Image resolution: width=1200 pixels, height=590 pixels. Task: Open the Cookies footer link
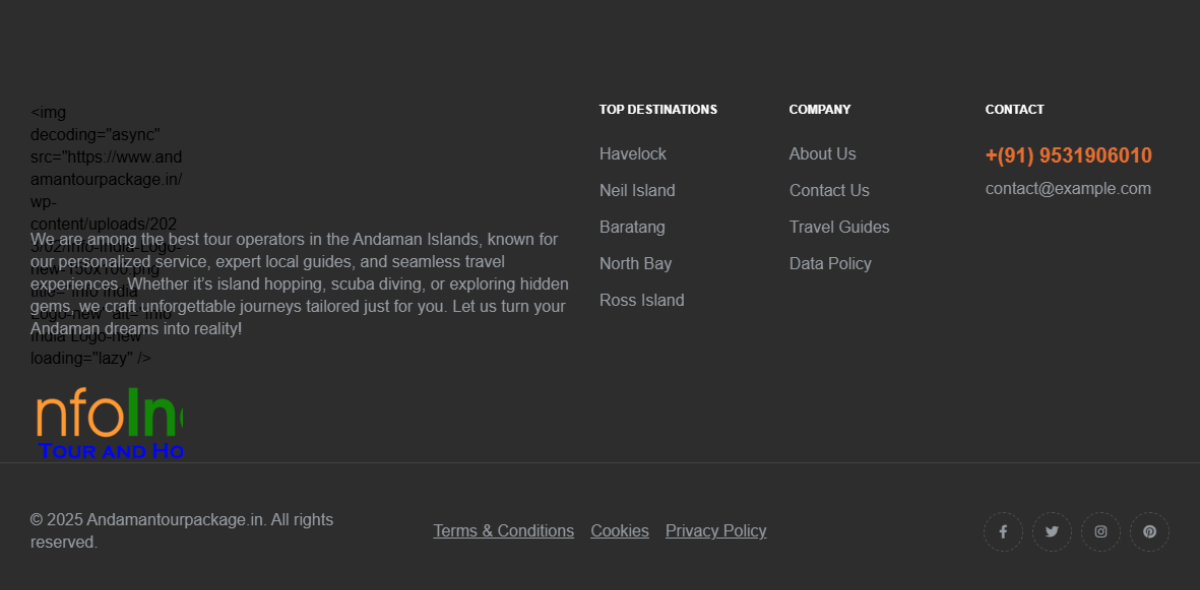coord(620,531)
